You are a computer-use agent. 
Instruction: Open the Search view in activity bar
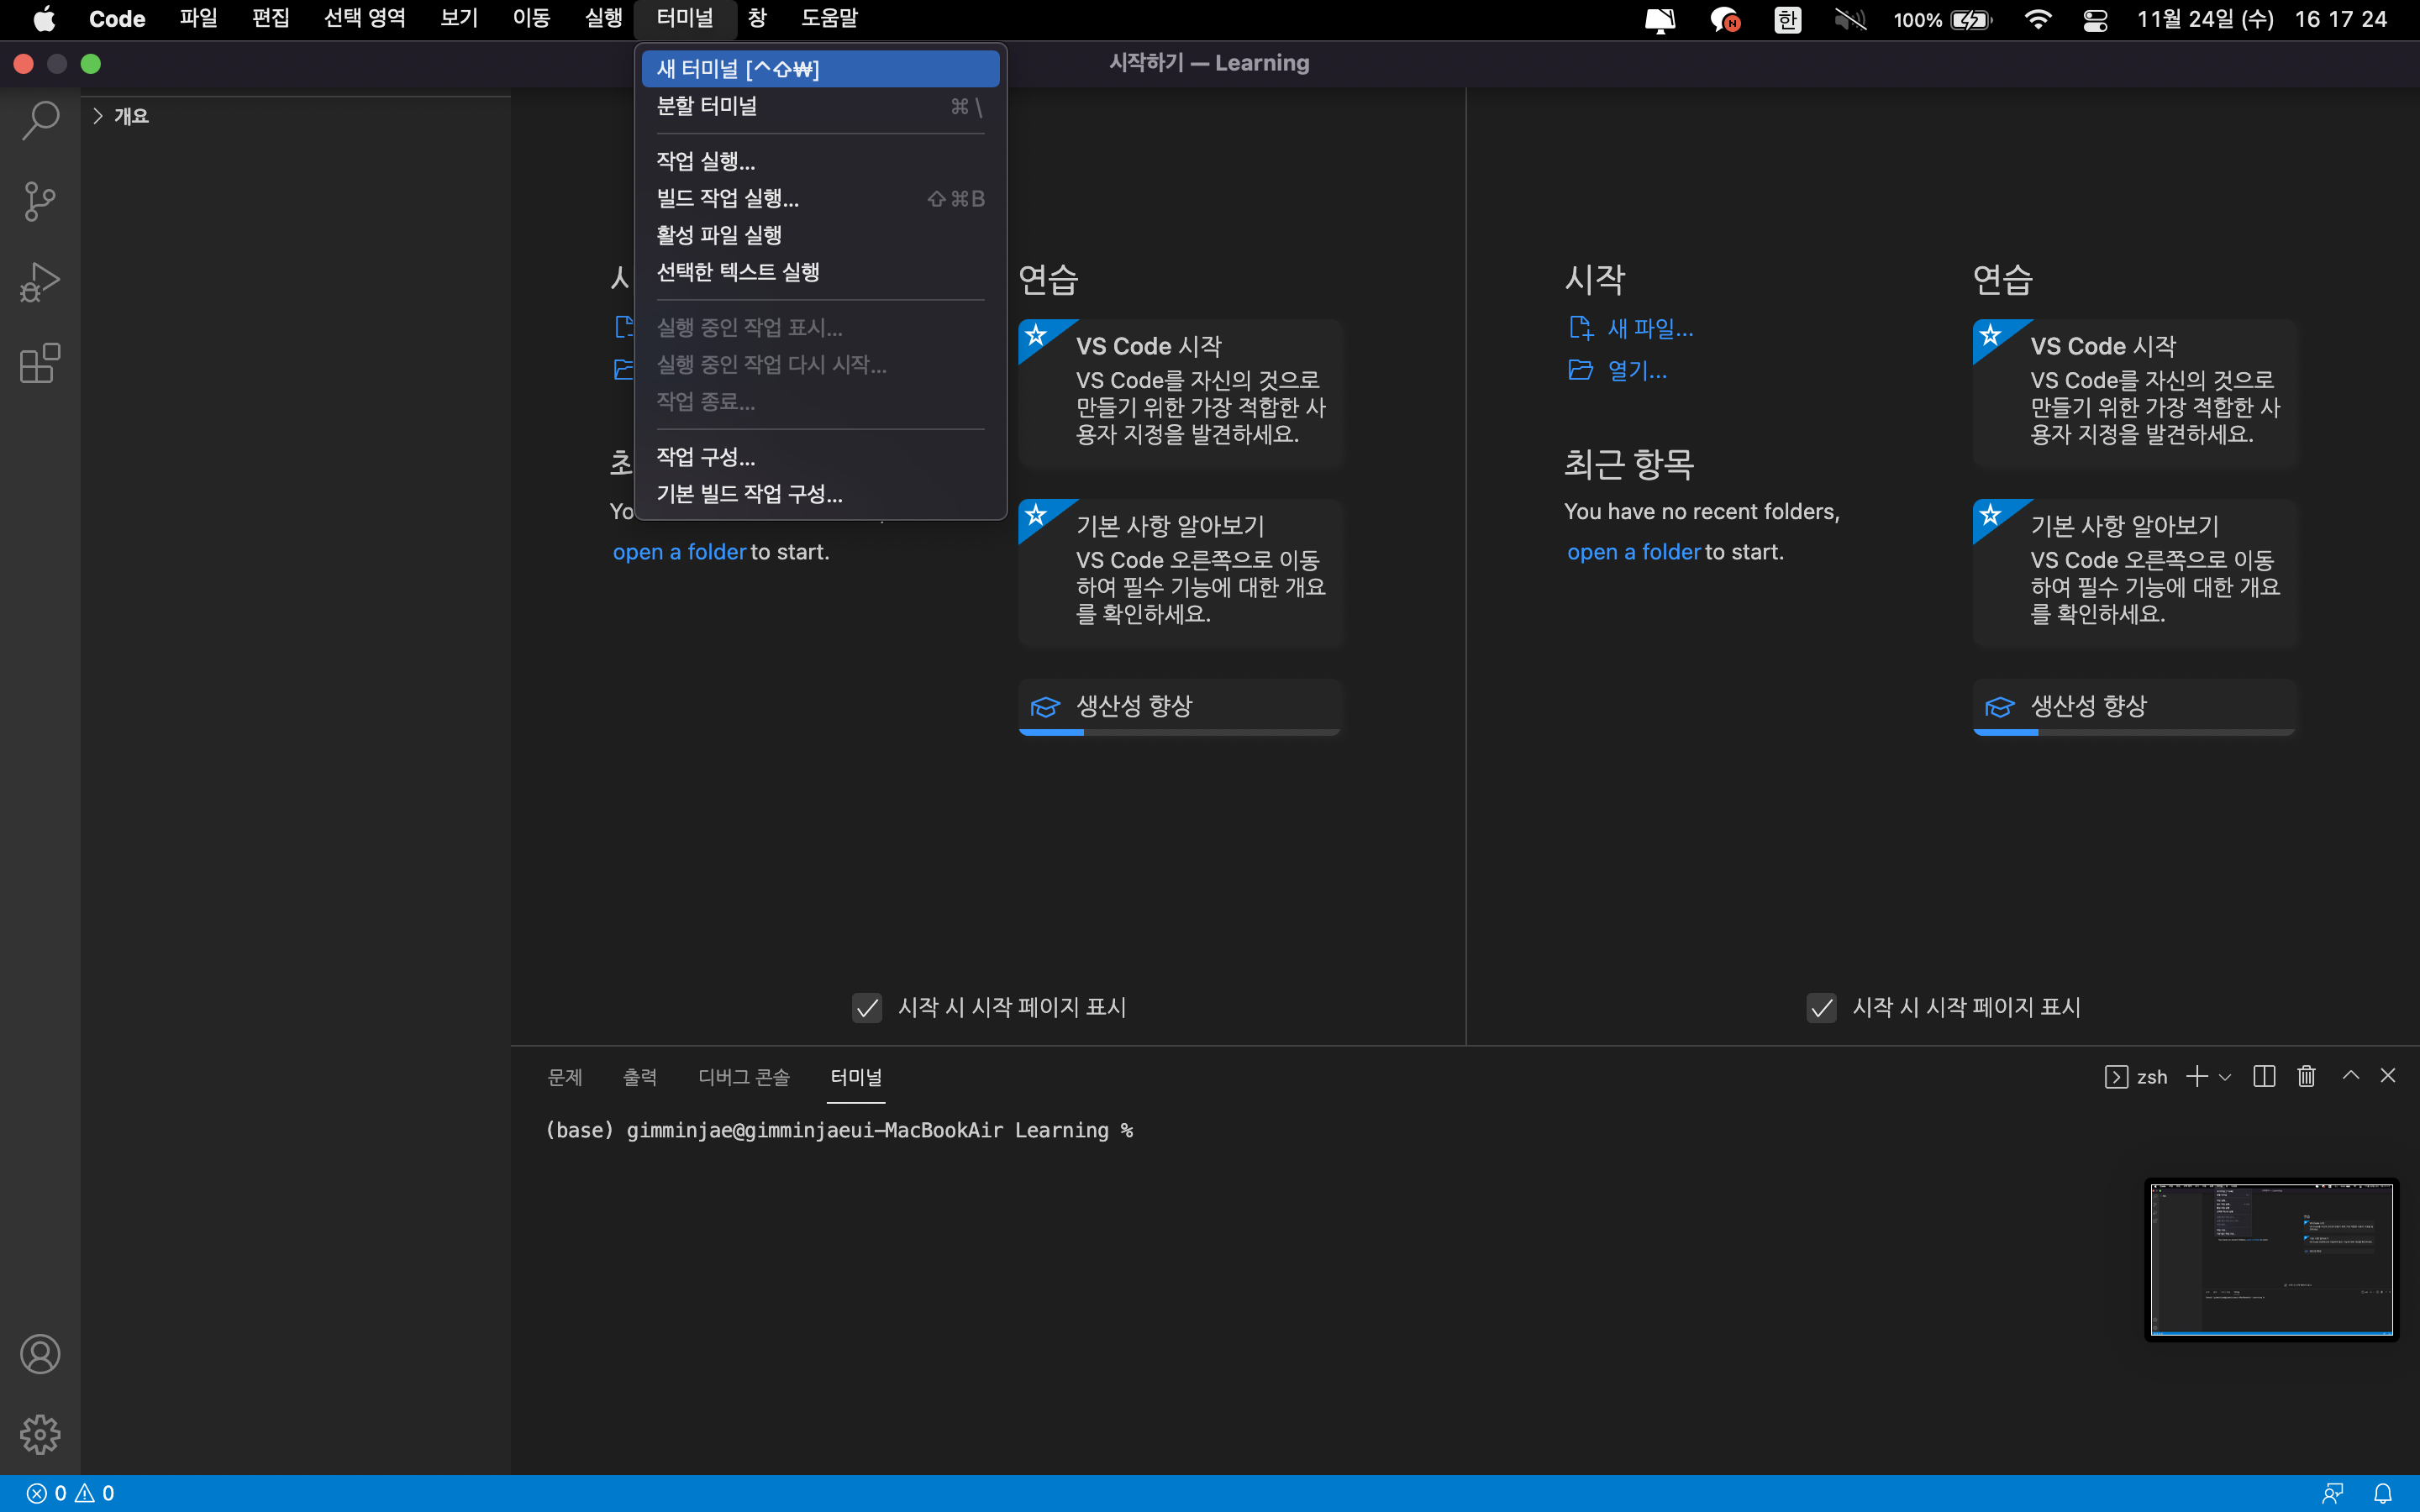click(40, 121)
